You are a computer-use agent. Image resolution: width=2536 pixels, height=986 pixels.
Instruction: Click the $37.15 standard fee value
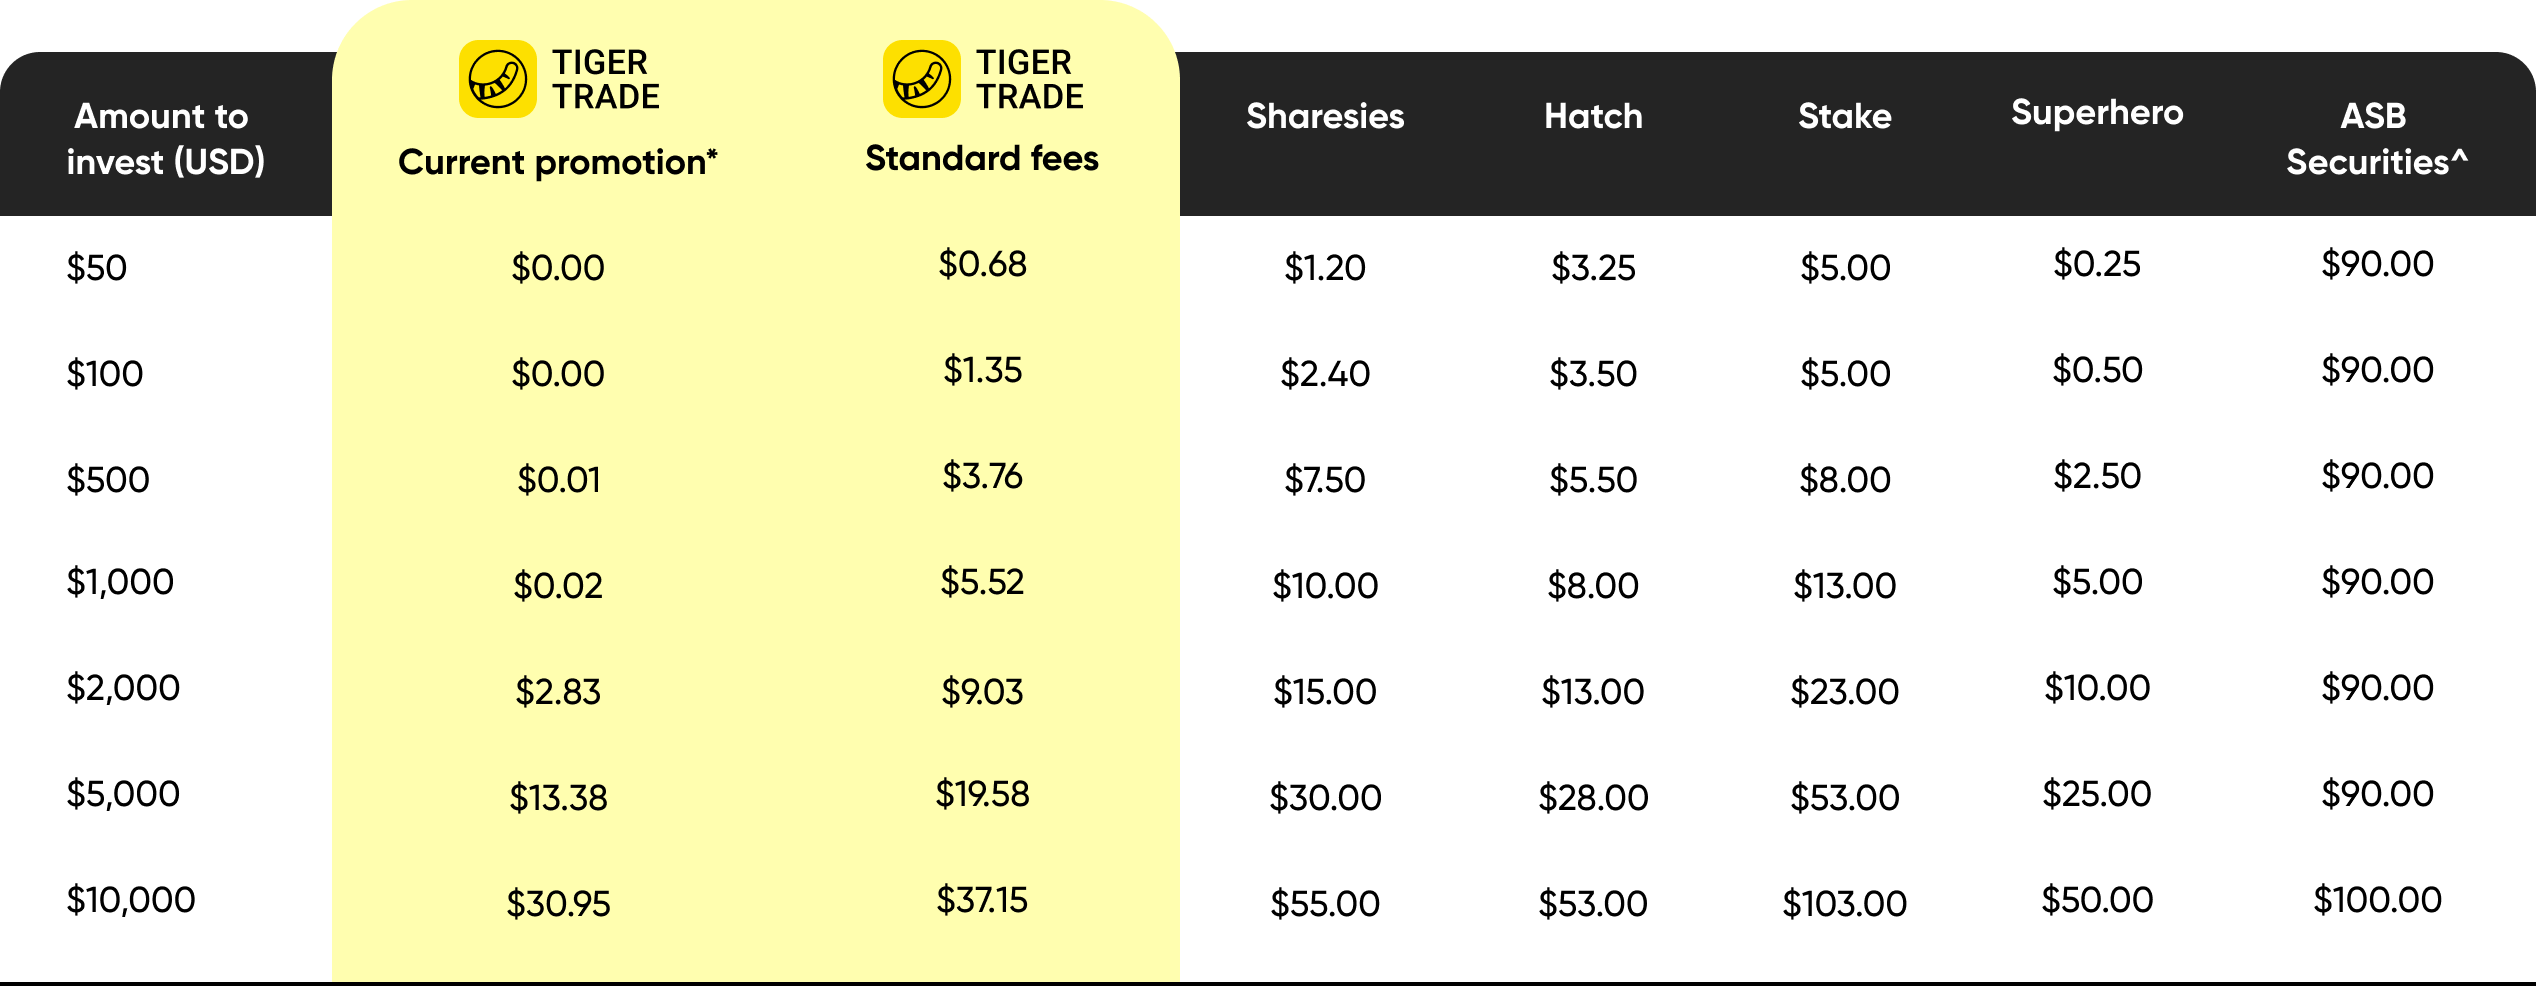click(x=982, y=900)
